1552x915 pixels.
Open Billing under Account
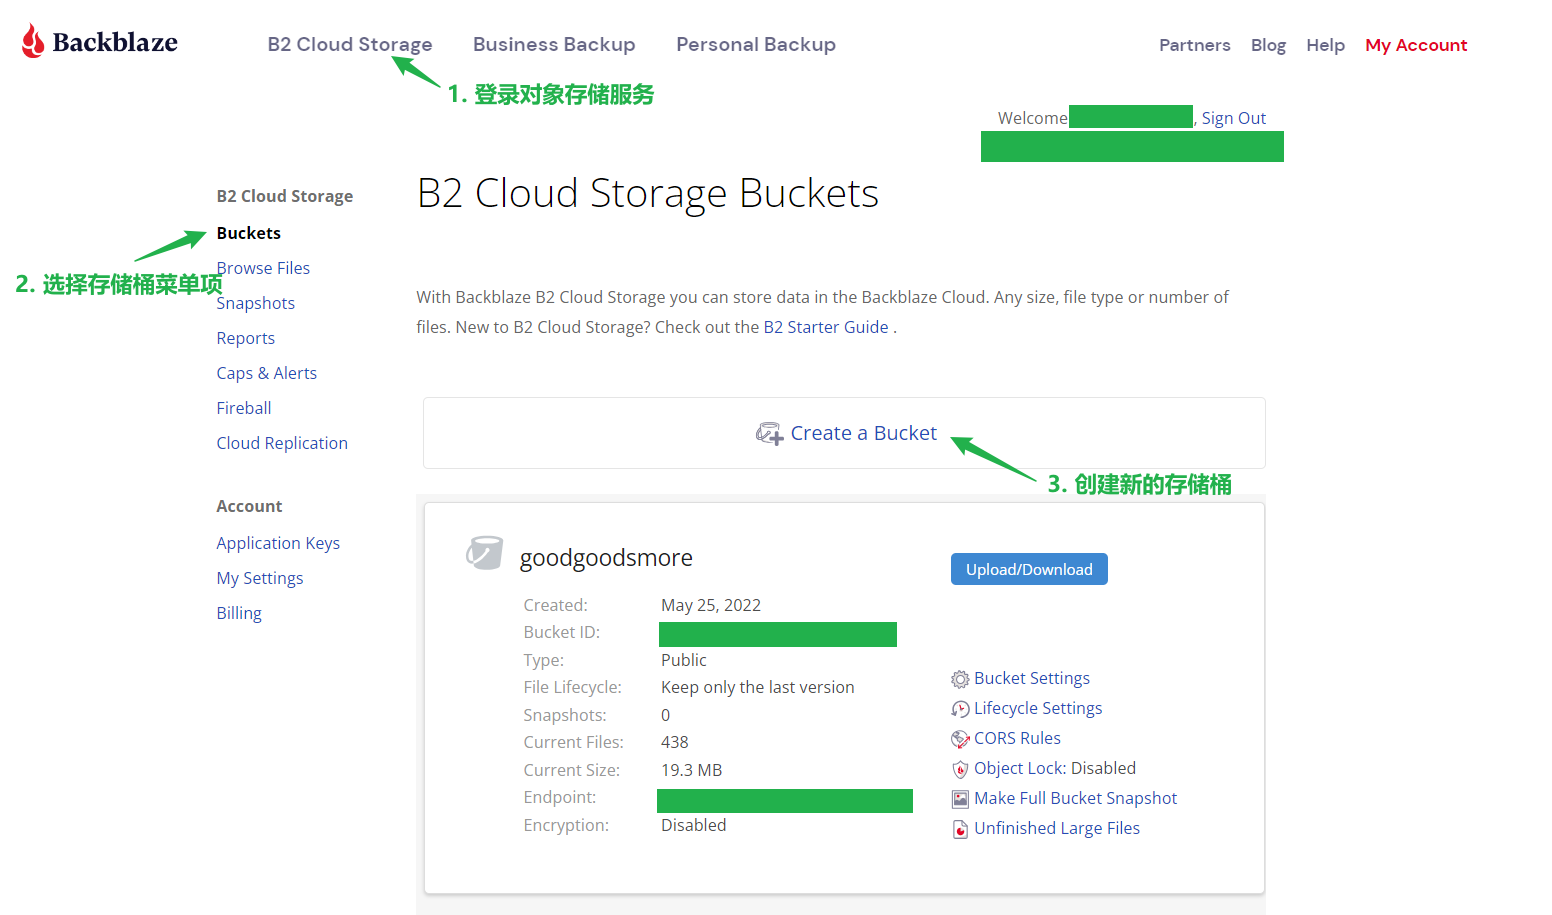pos(239,613)
